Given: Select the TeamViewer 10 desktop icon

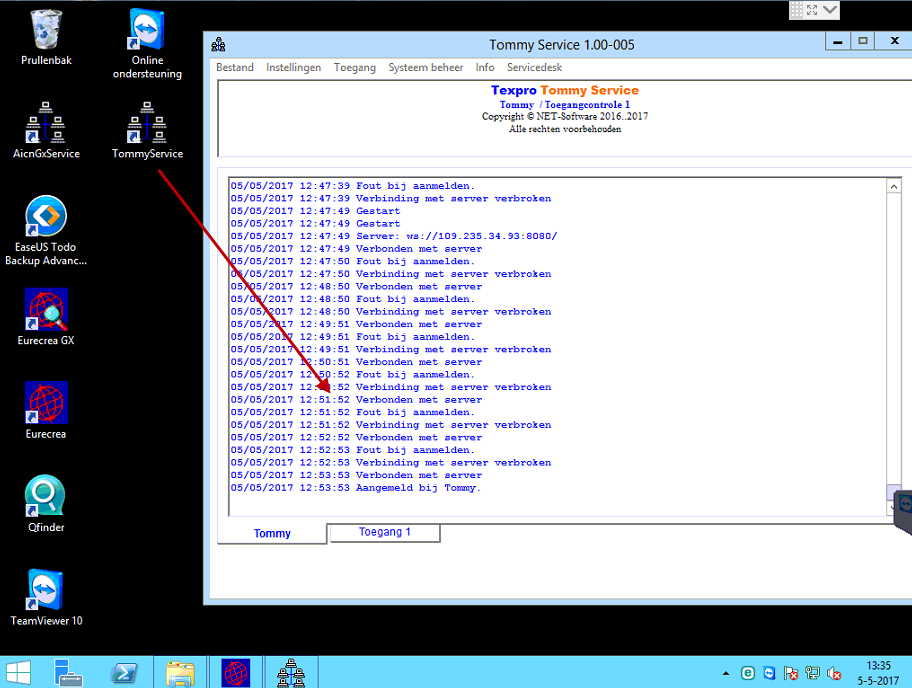Looking at the screenshot, I should click(46, 597).
